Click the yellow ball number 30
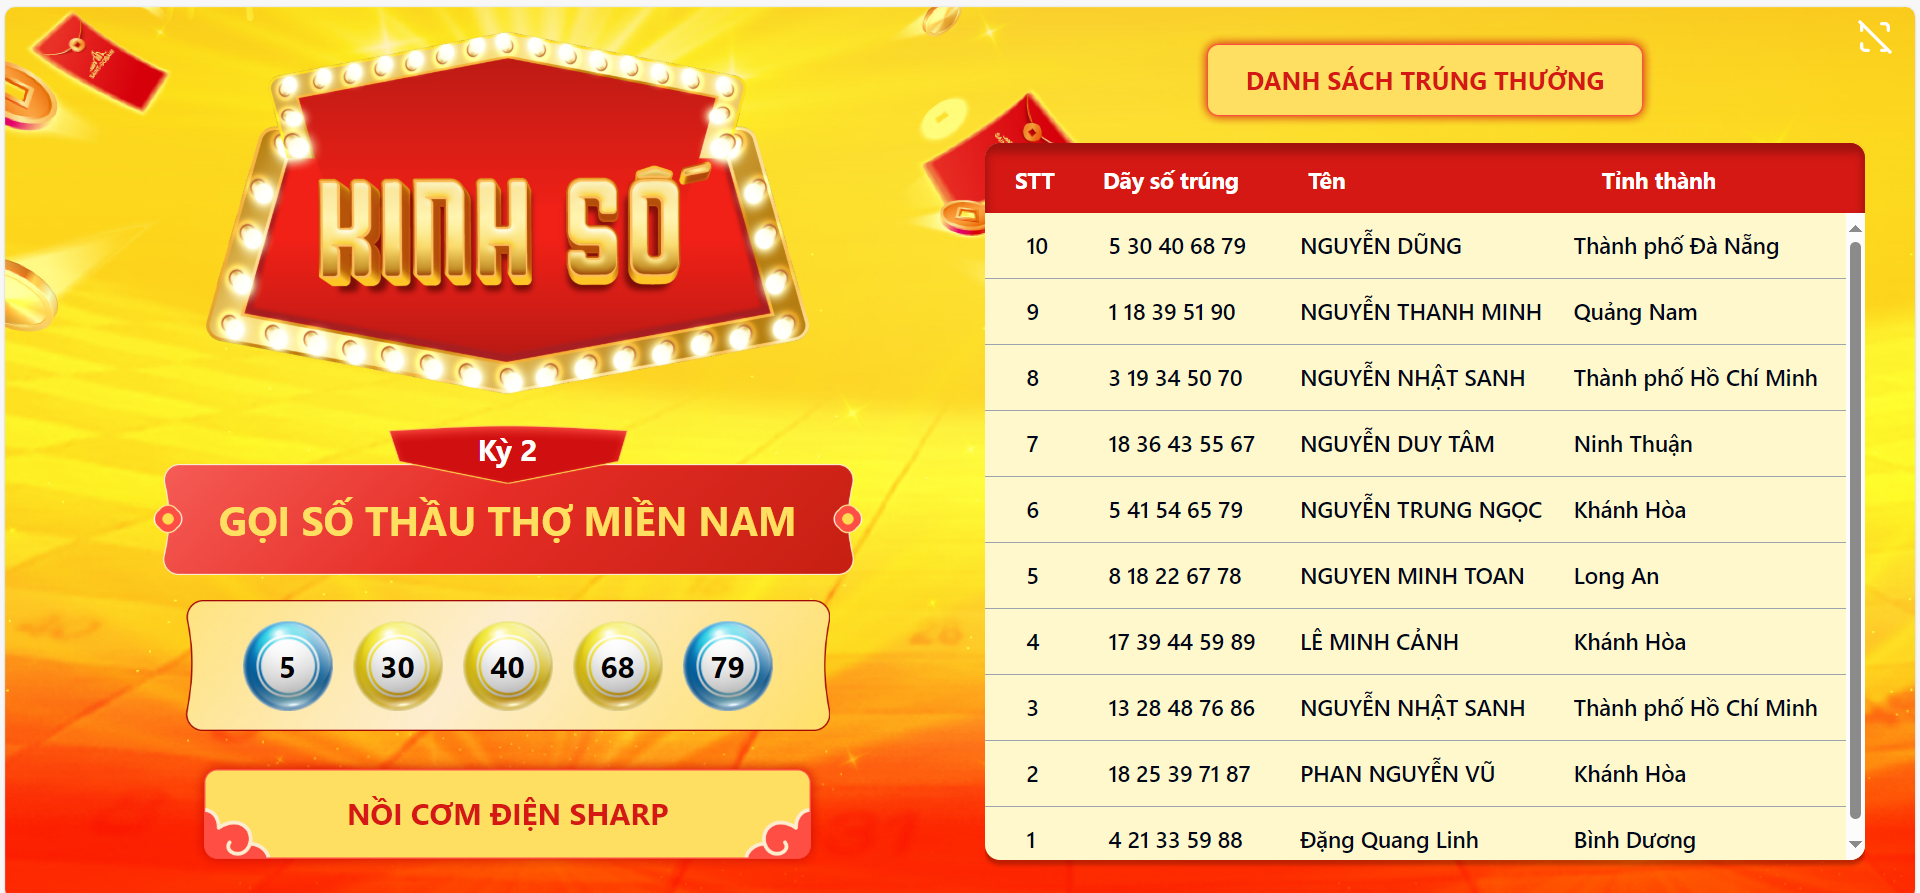1920x893 pixels. (x=398, y=666)
